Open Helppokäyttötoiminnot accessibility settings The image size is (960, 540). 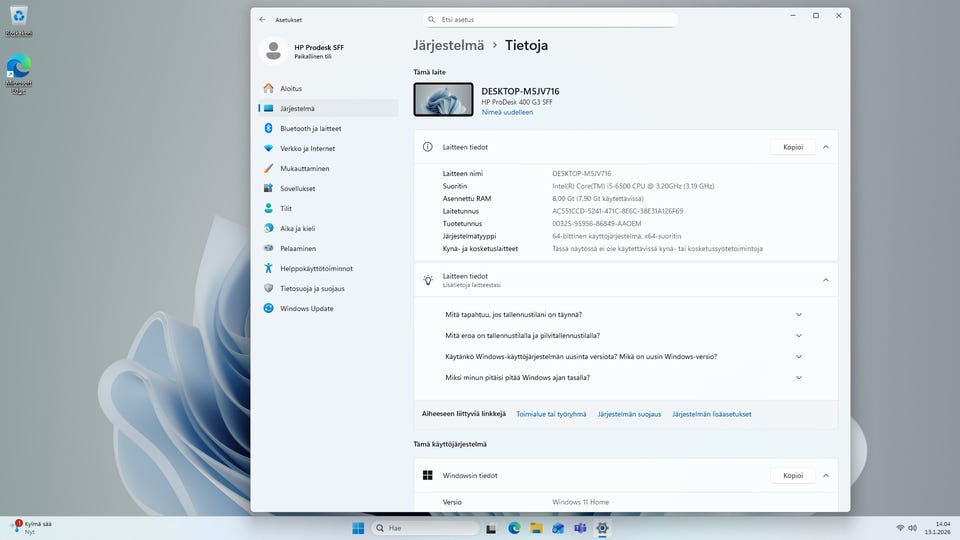[315, 268]
